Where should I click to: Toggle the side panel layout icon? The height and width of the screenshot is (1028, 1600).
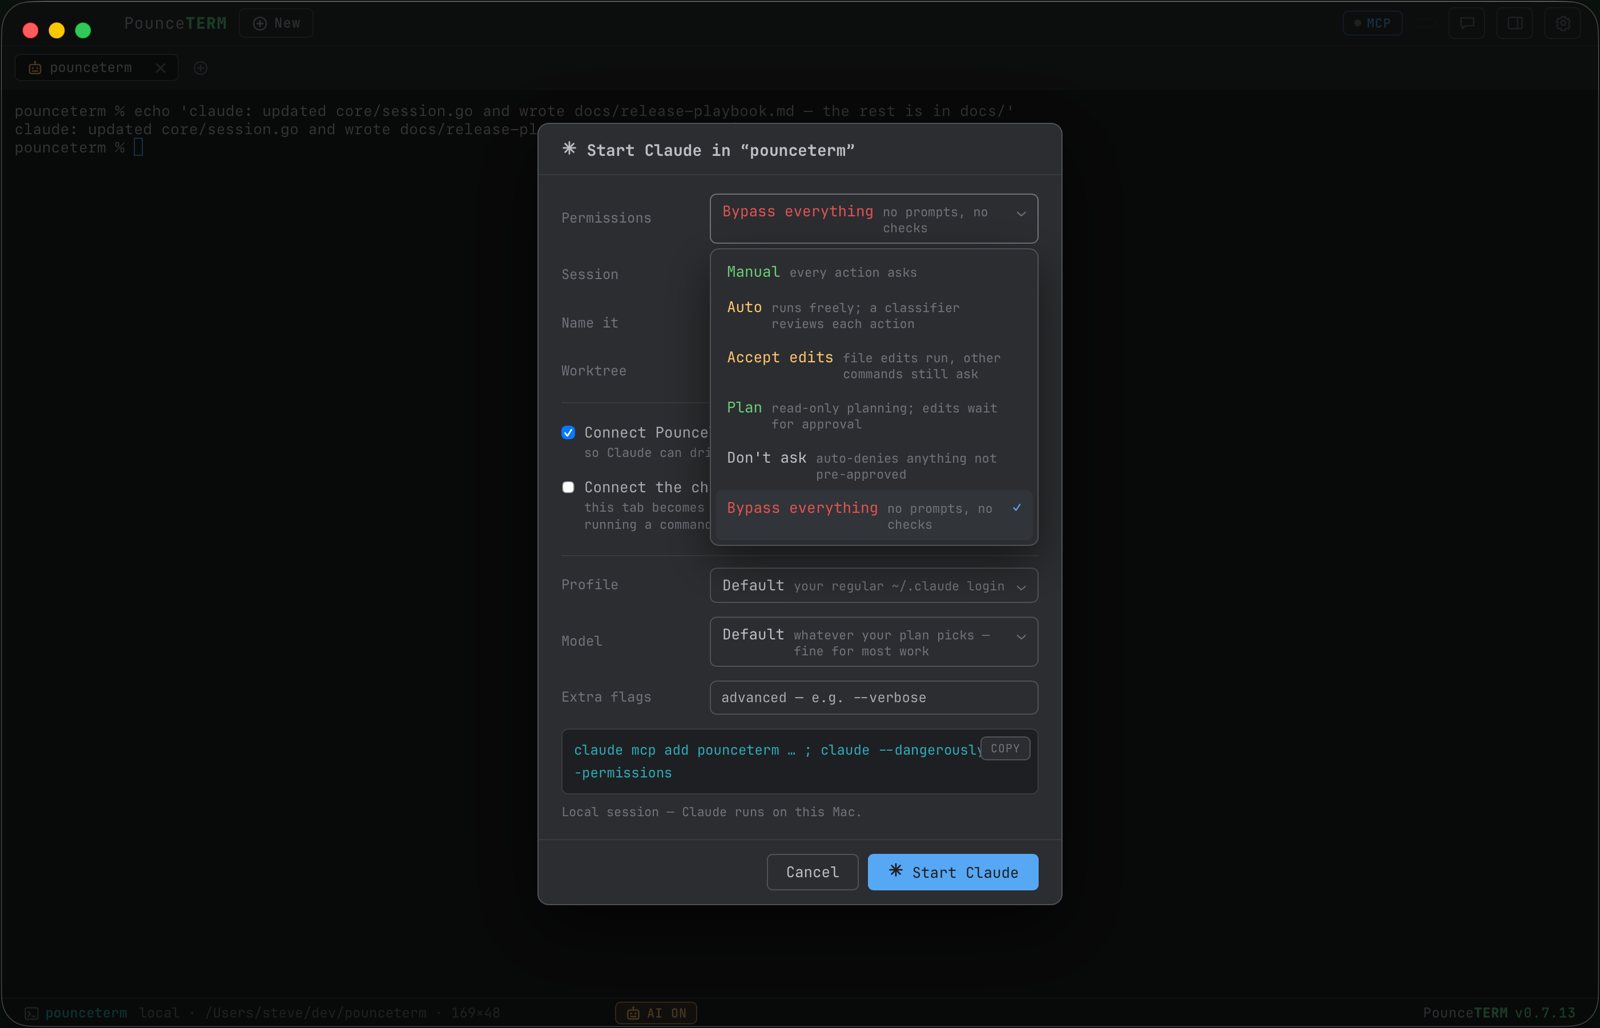tap(1515, 23)
